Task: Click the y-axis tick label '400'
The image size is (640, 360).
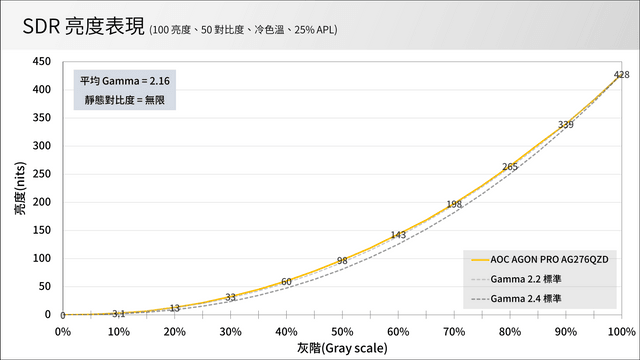Action: 42,89
